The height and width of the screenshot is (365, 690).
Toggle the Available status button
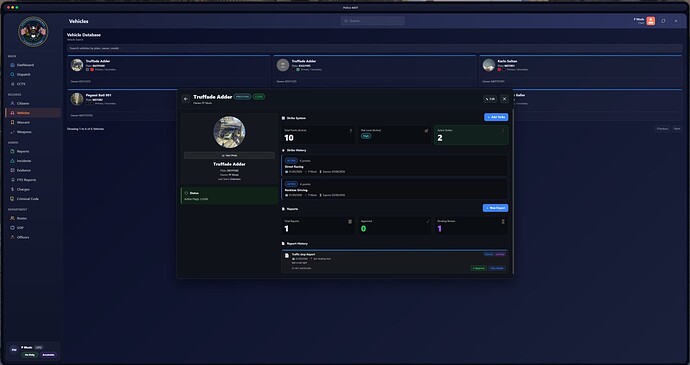click(x=48, y=355)
